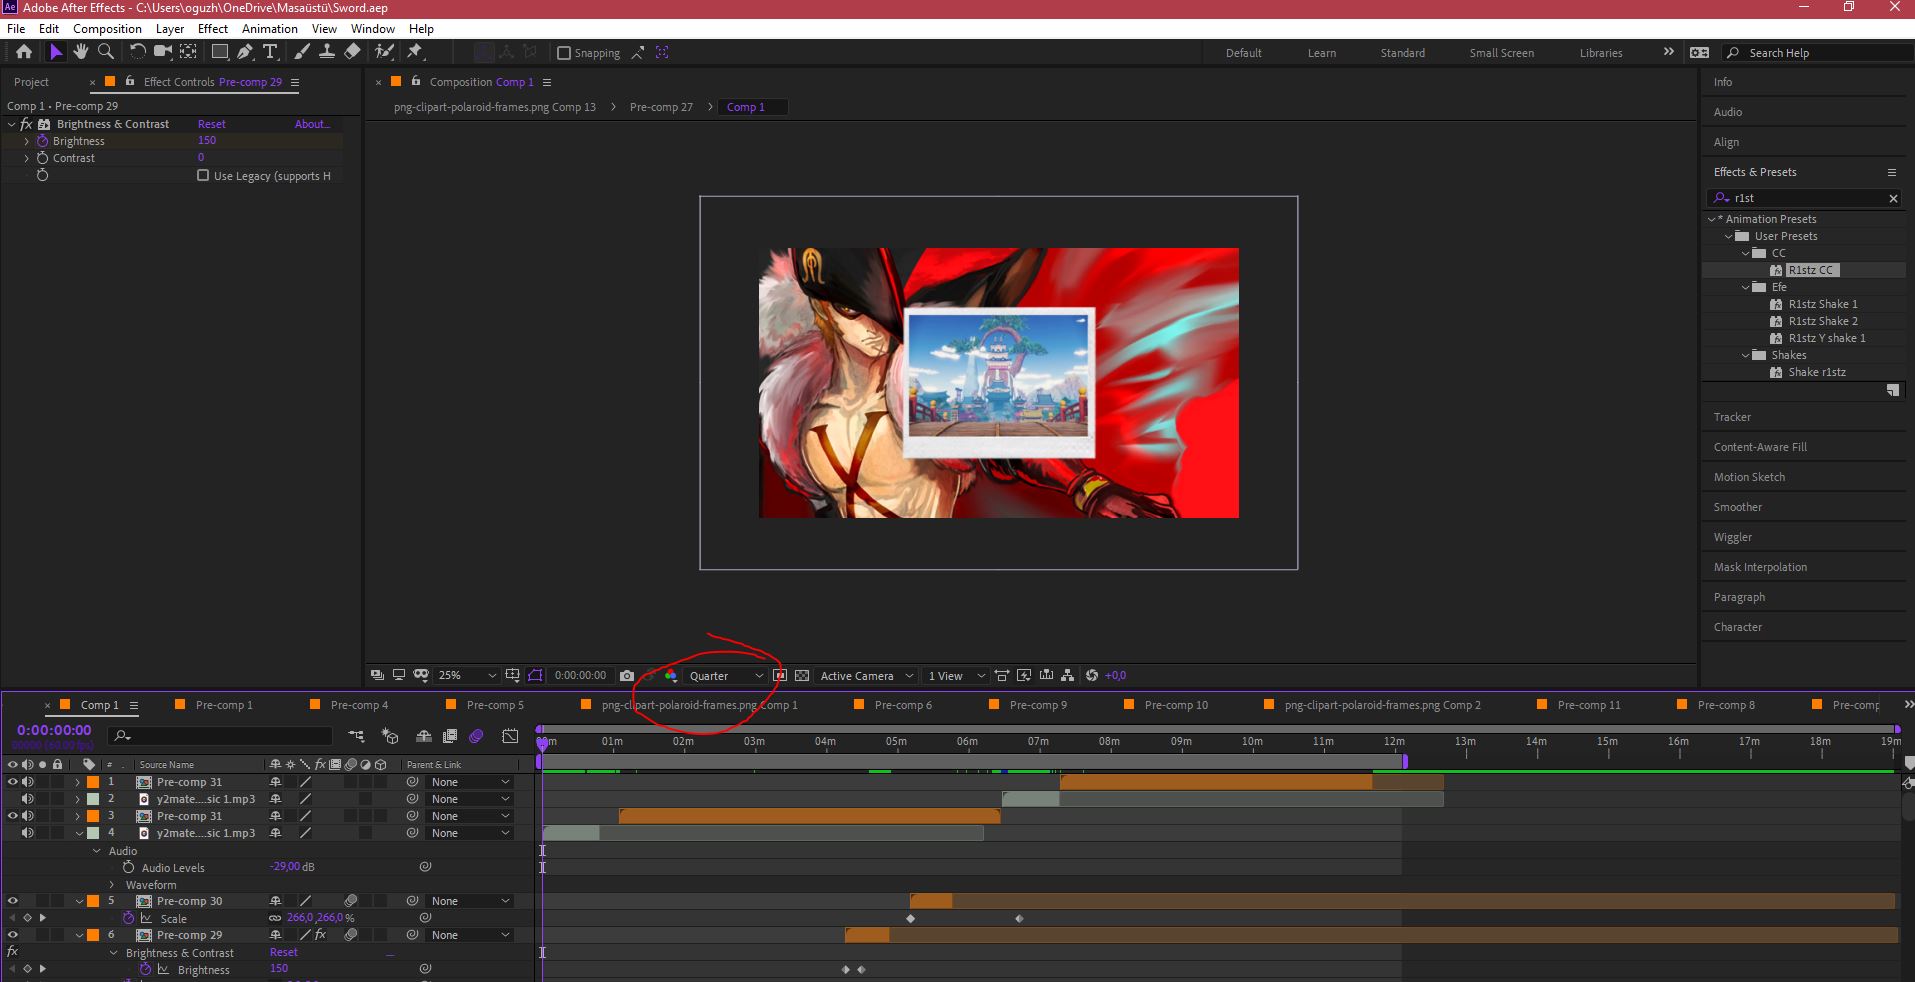Select the Roto Brush tool
The height and width of the screenshot is (982, 1915).
coord(385,52)
